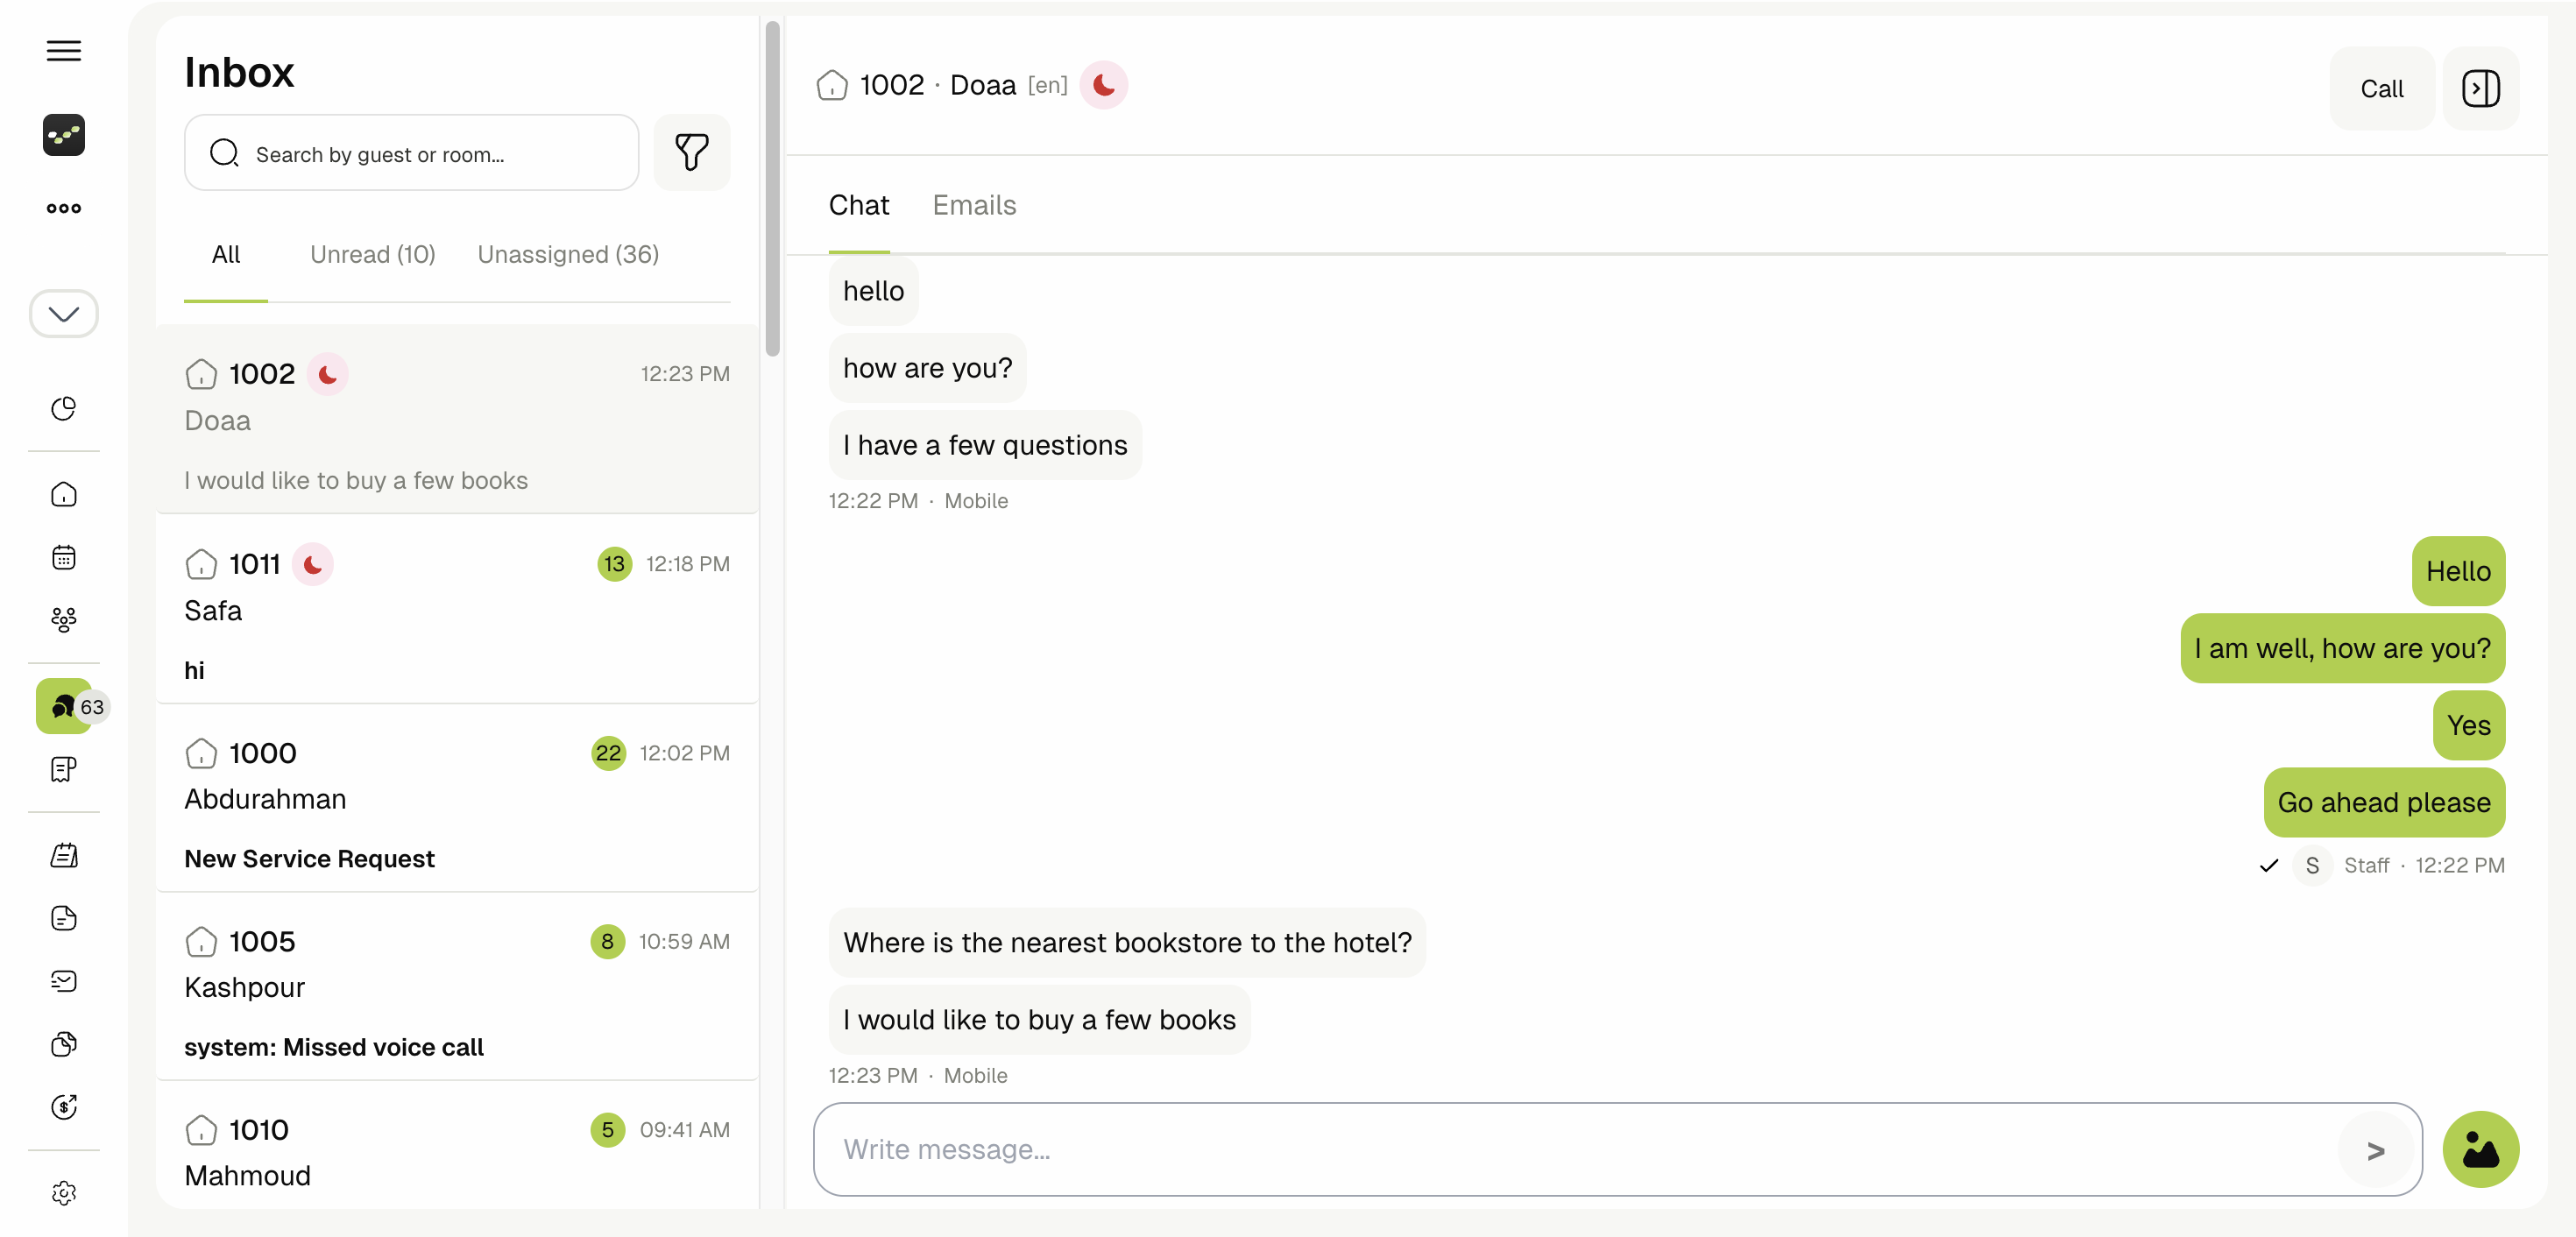Click the 13 unread badge on Safa
Screen dimensions: 2576x1237
pos(614,564)
